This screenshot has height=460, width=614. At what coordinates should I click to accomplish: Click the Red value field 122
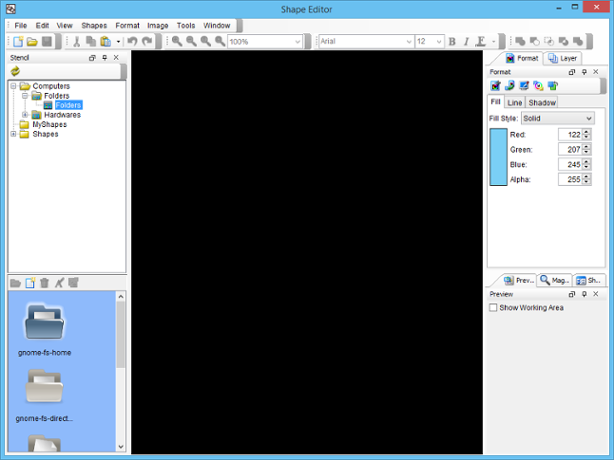[x=570, y=135]
